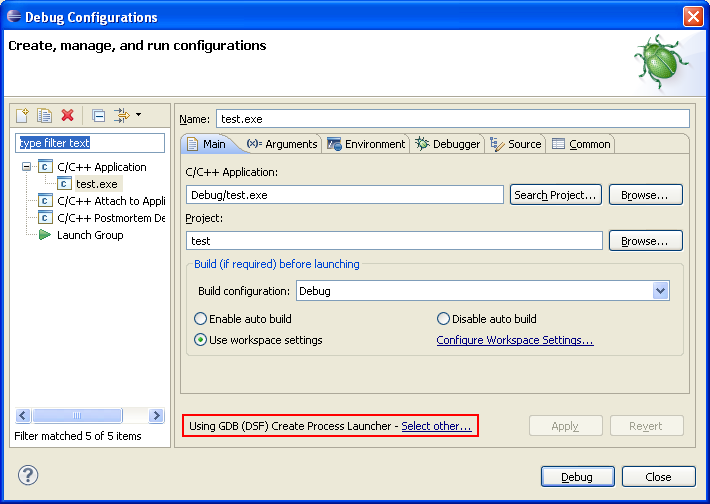Delete selected configuration with red X
This screenshot has height=504, width=710.
click(67, 115)
